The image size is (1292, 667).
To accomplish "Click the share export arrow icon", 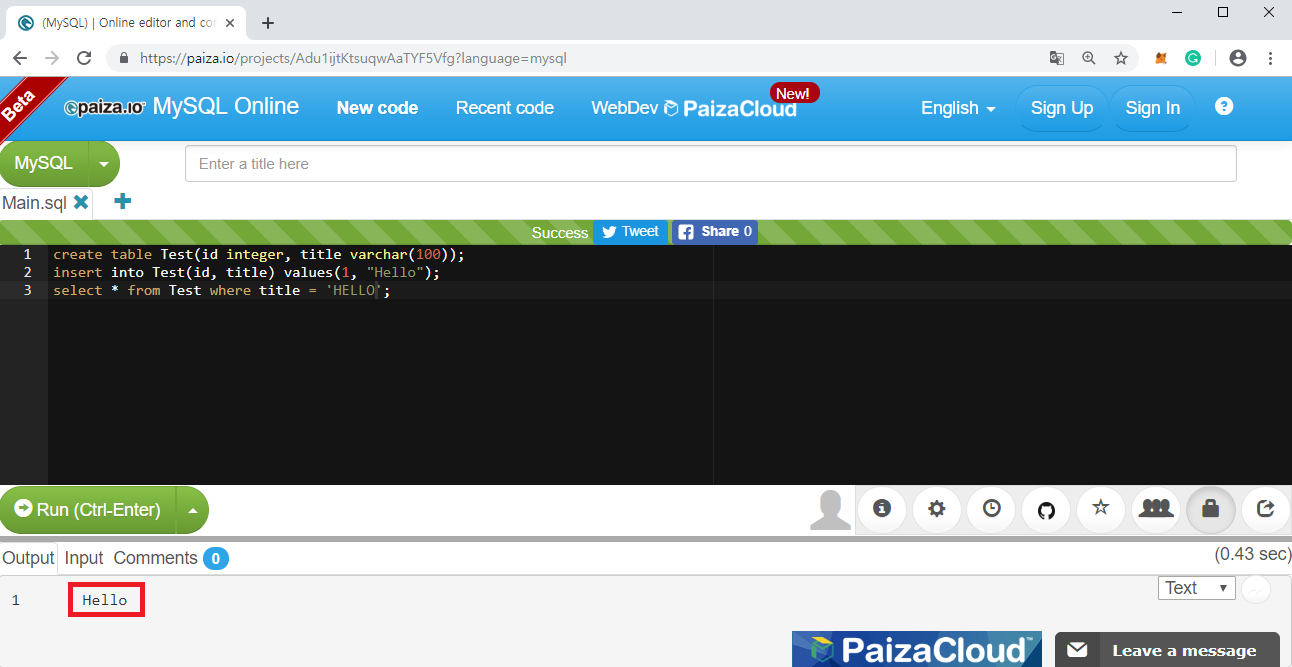I will pos(1266,509).
